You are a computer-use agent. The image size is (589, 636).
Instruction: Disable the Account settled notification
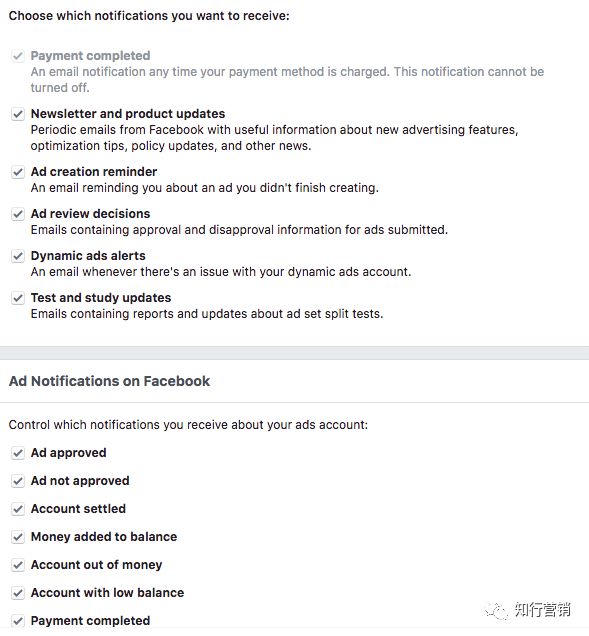pos(18,509)
